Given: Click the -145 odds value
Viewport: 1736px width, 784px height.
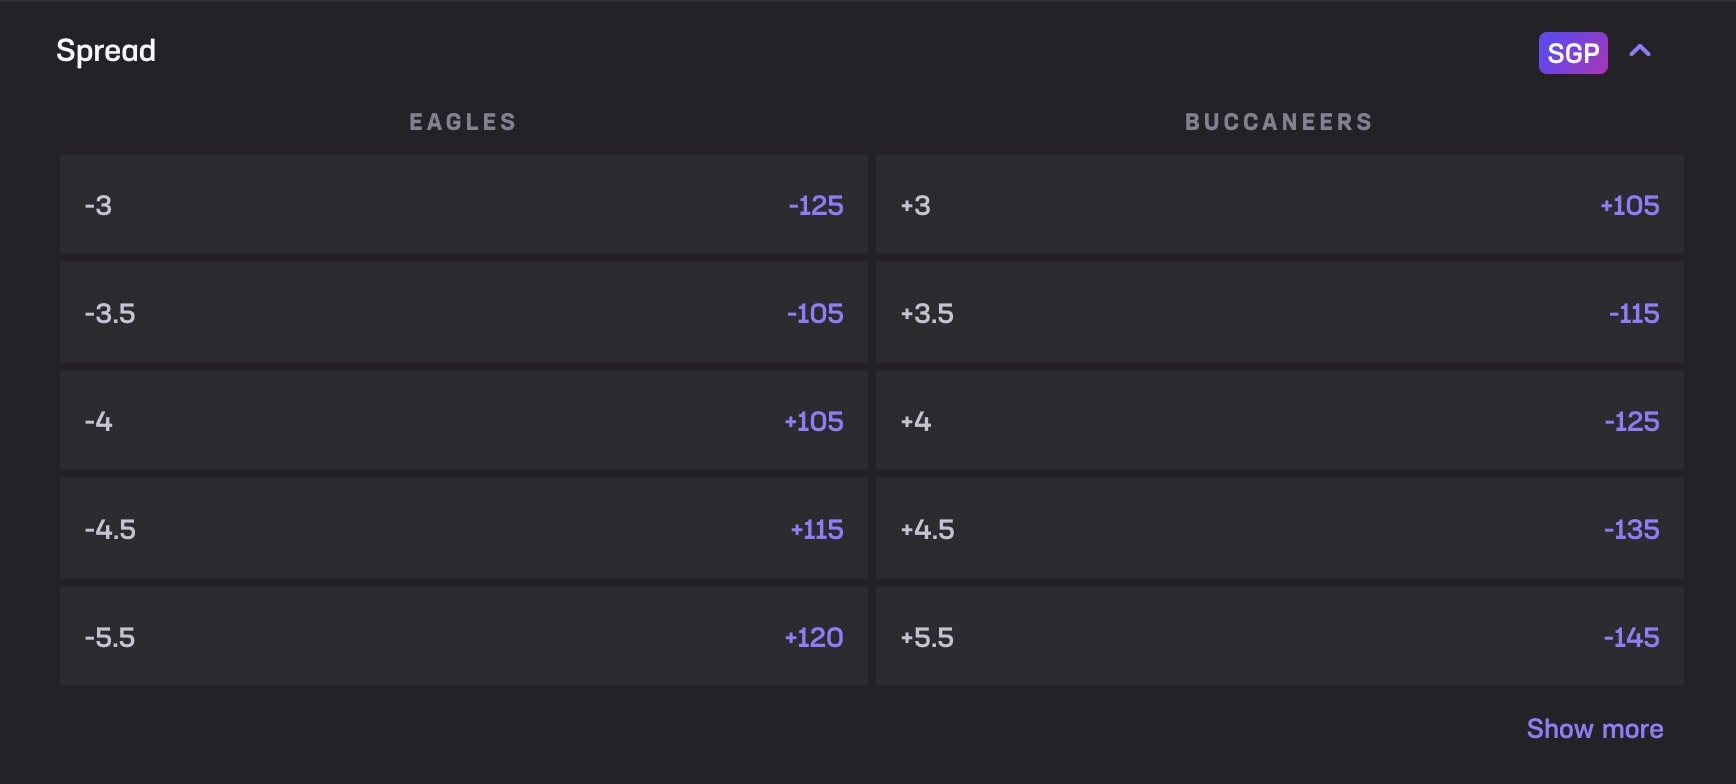Looking at the screenshot, I should 1631,637.
